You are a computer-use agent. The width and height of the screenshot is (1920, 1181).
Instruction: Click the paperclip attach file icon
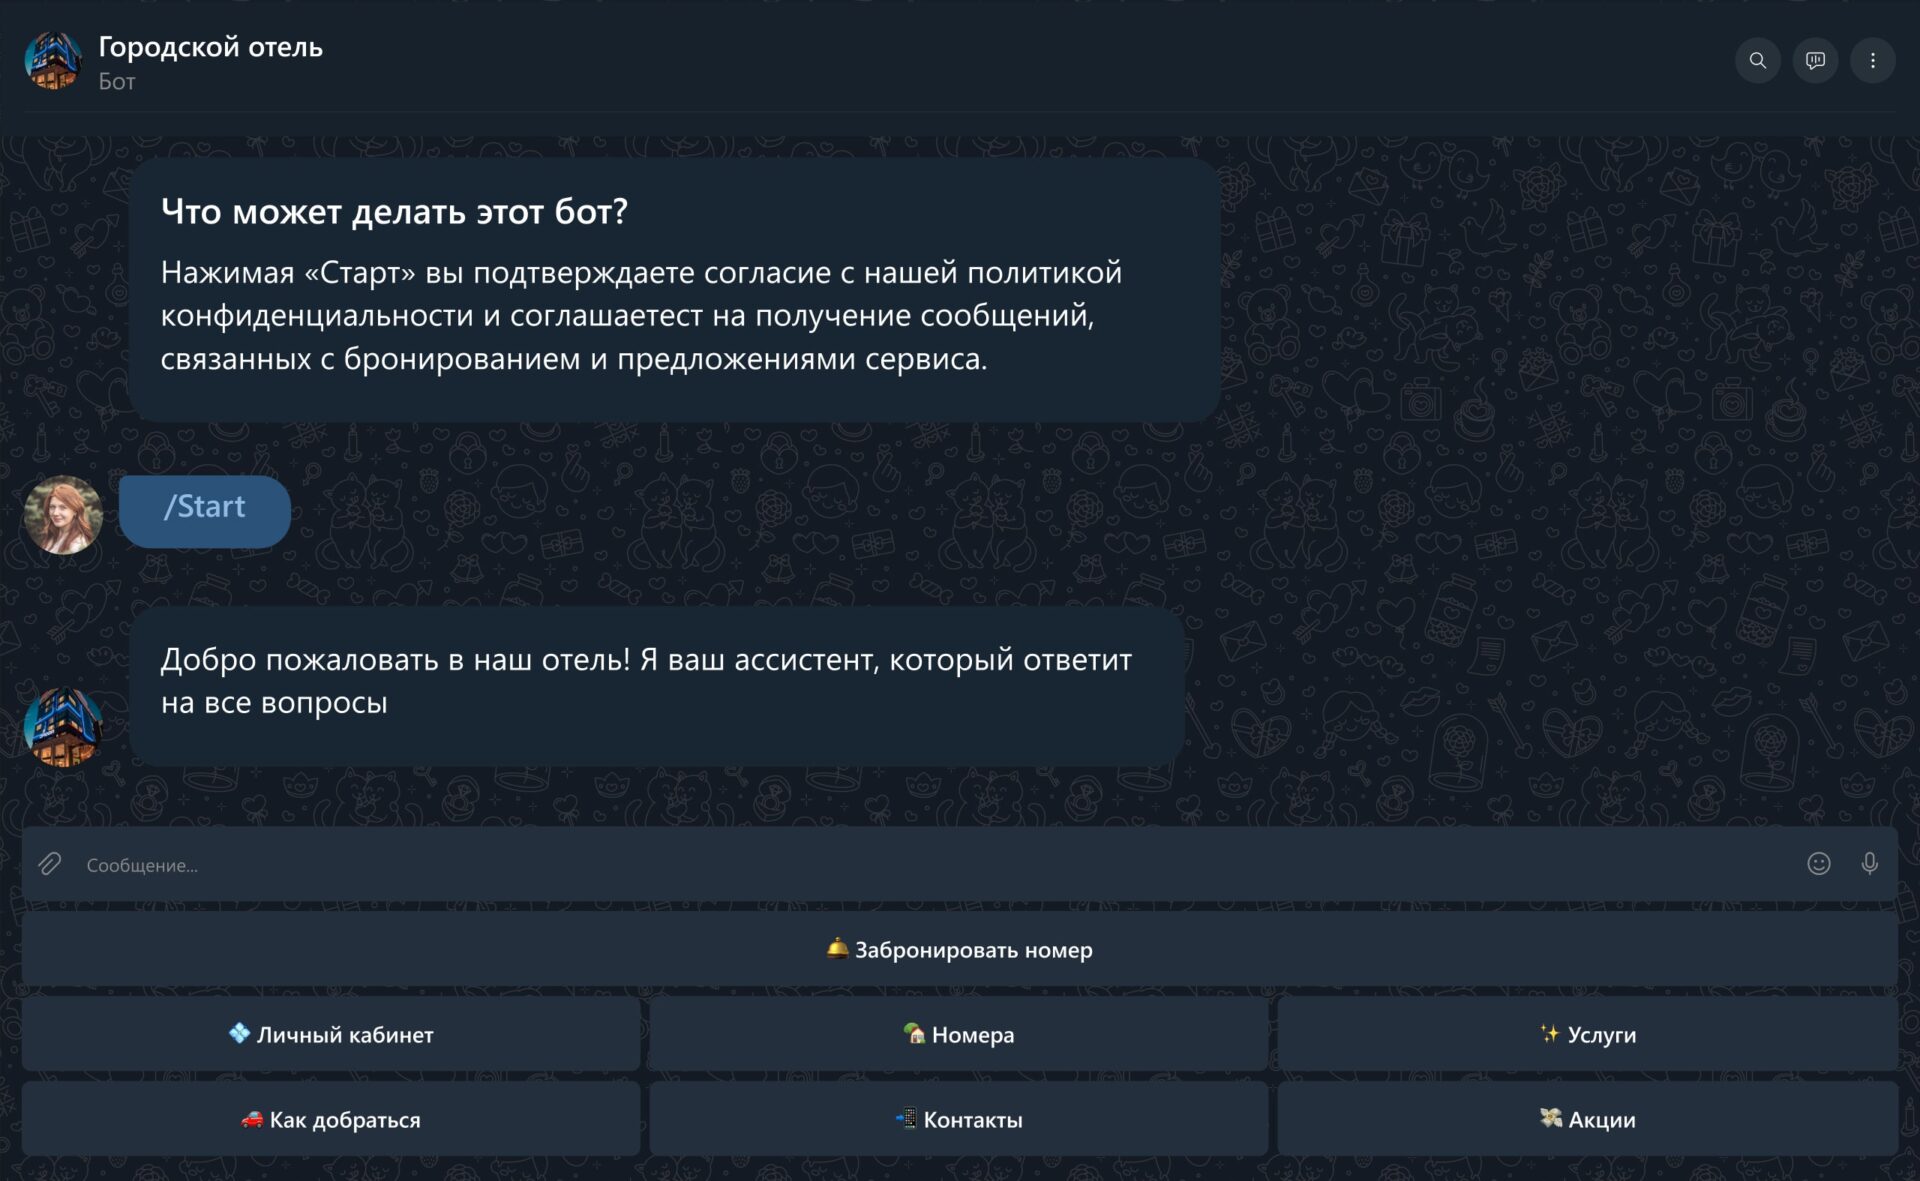pyautogui.click(x=50, y=864)
